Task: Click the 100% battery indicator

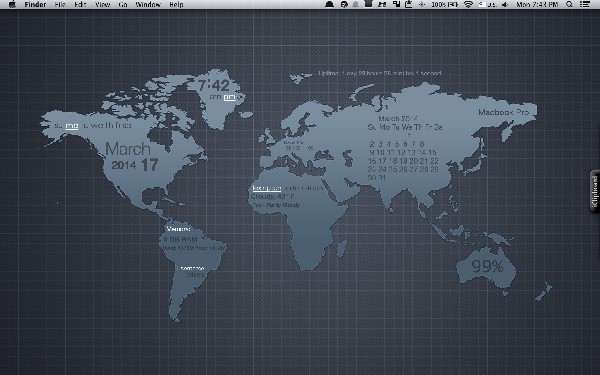Action: click(x=445, y=5)
